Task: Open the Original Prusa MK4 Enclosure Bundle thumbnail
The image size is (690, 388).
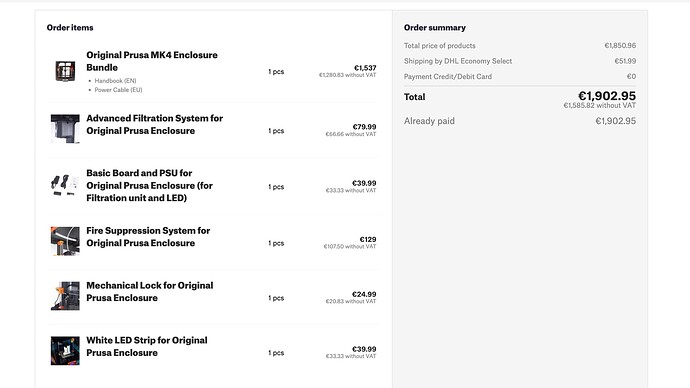Action: pyautogui.click(x=65, y=71)
